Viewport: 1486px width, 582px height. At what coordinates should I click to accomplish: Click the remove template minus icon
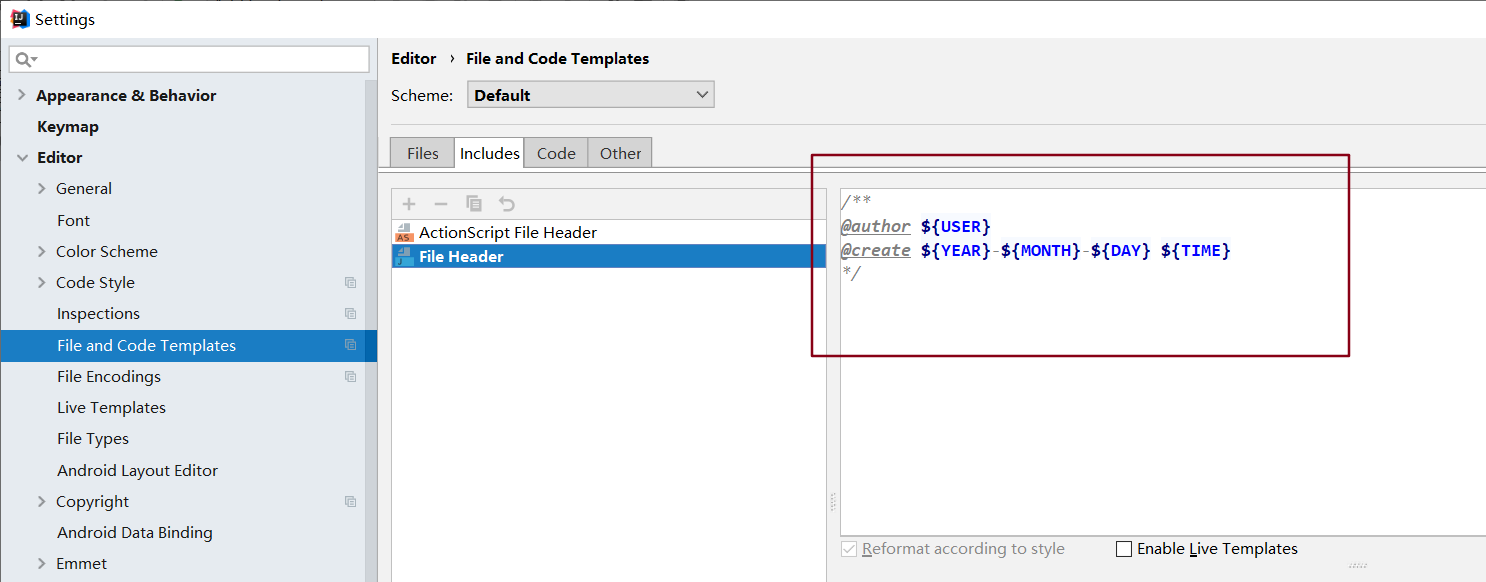click(441, 204)
